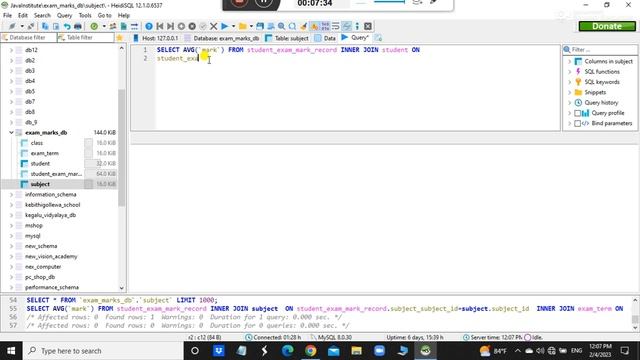The image size is (640, 360).
Task: Open the File menu
Action: (x=7, y=16)
